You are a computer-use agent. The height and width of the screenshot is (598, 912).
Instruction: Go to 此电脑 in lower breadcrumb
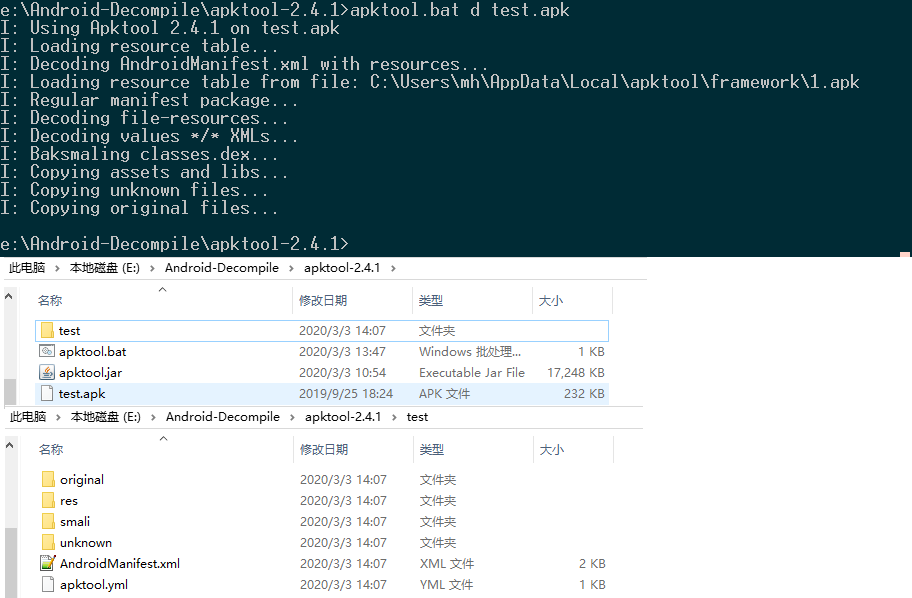click(x=28, y=417)
